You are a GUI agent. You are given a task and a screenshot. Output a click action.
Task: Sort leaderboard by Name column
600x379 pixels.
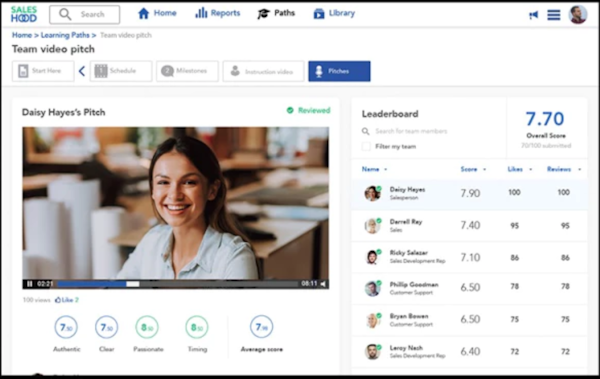click(374, 169)
